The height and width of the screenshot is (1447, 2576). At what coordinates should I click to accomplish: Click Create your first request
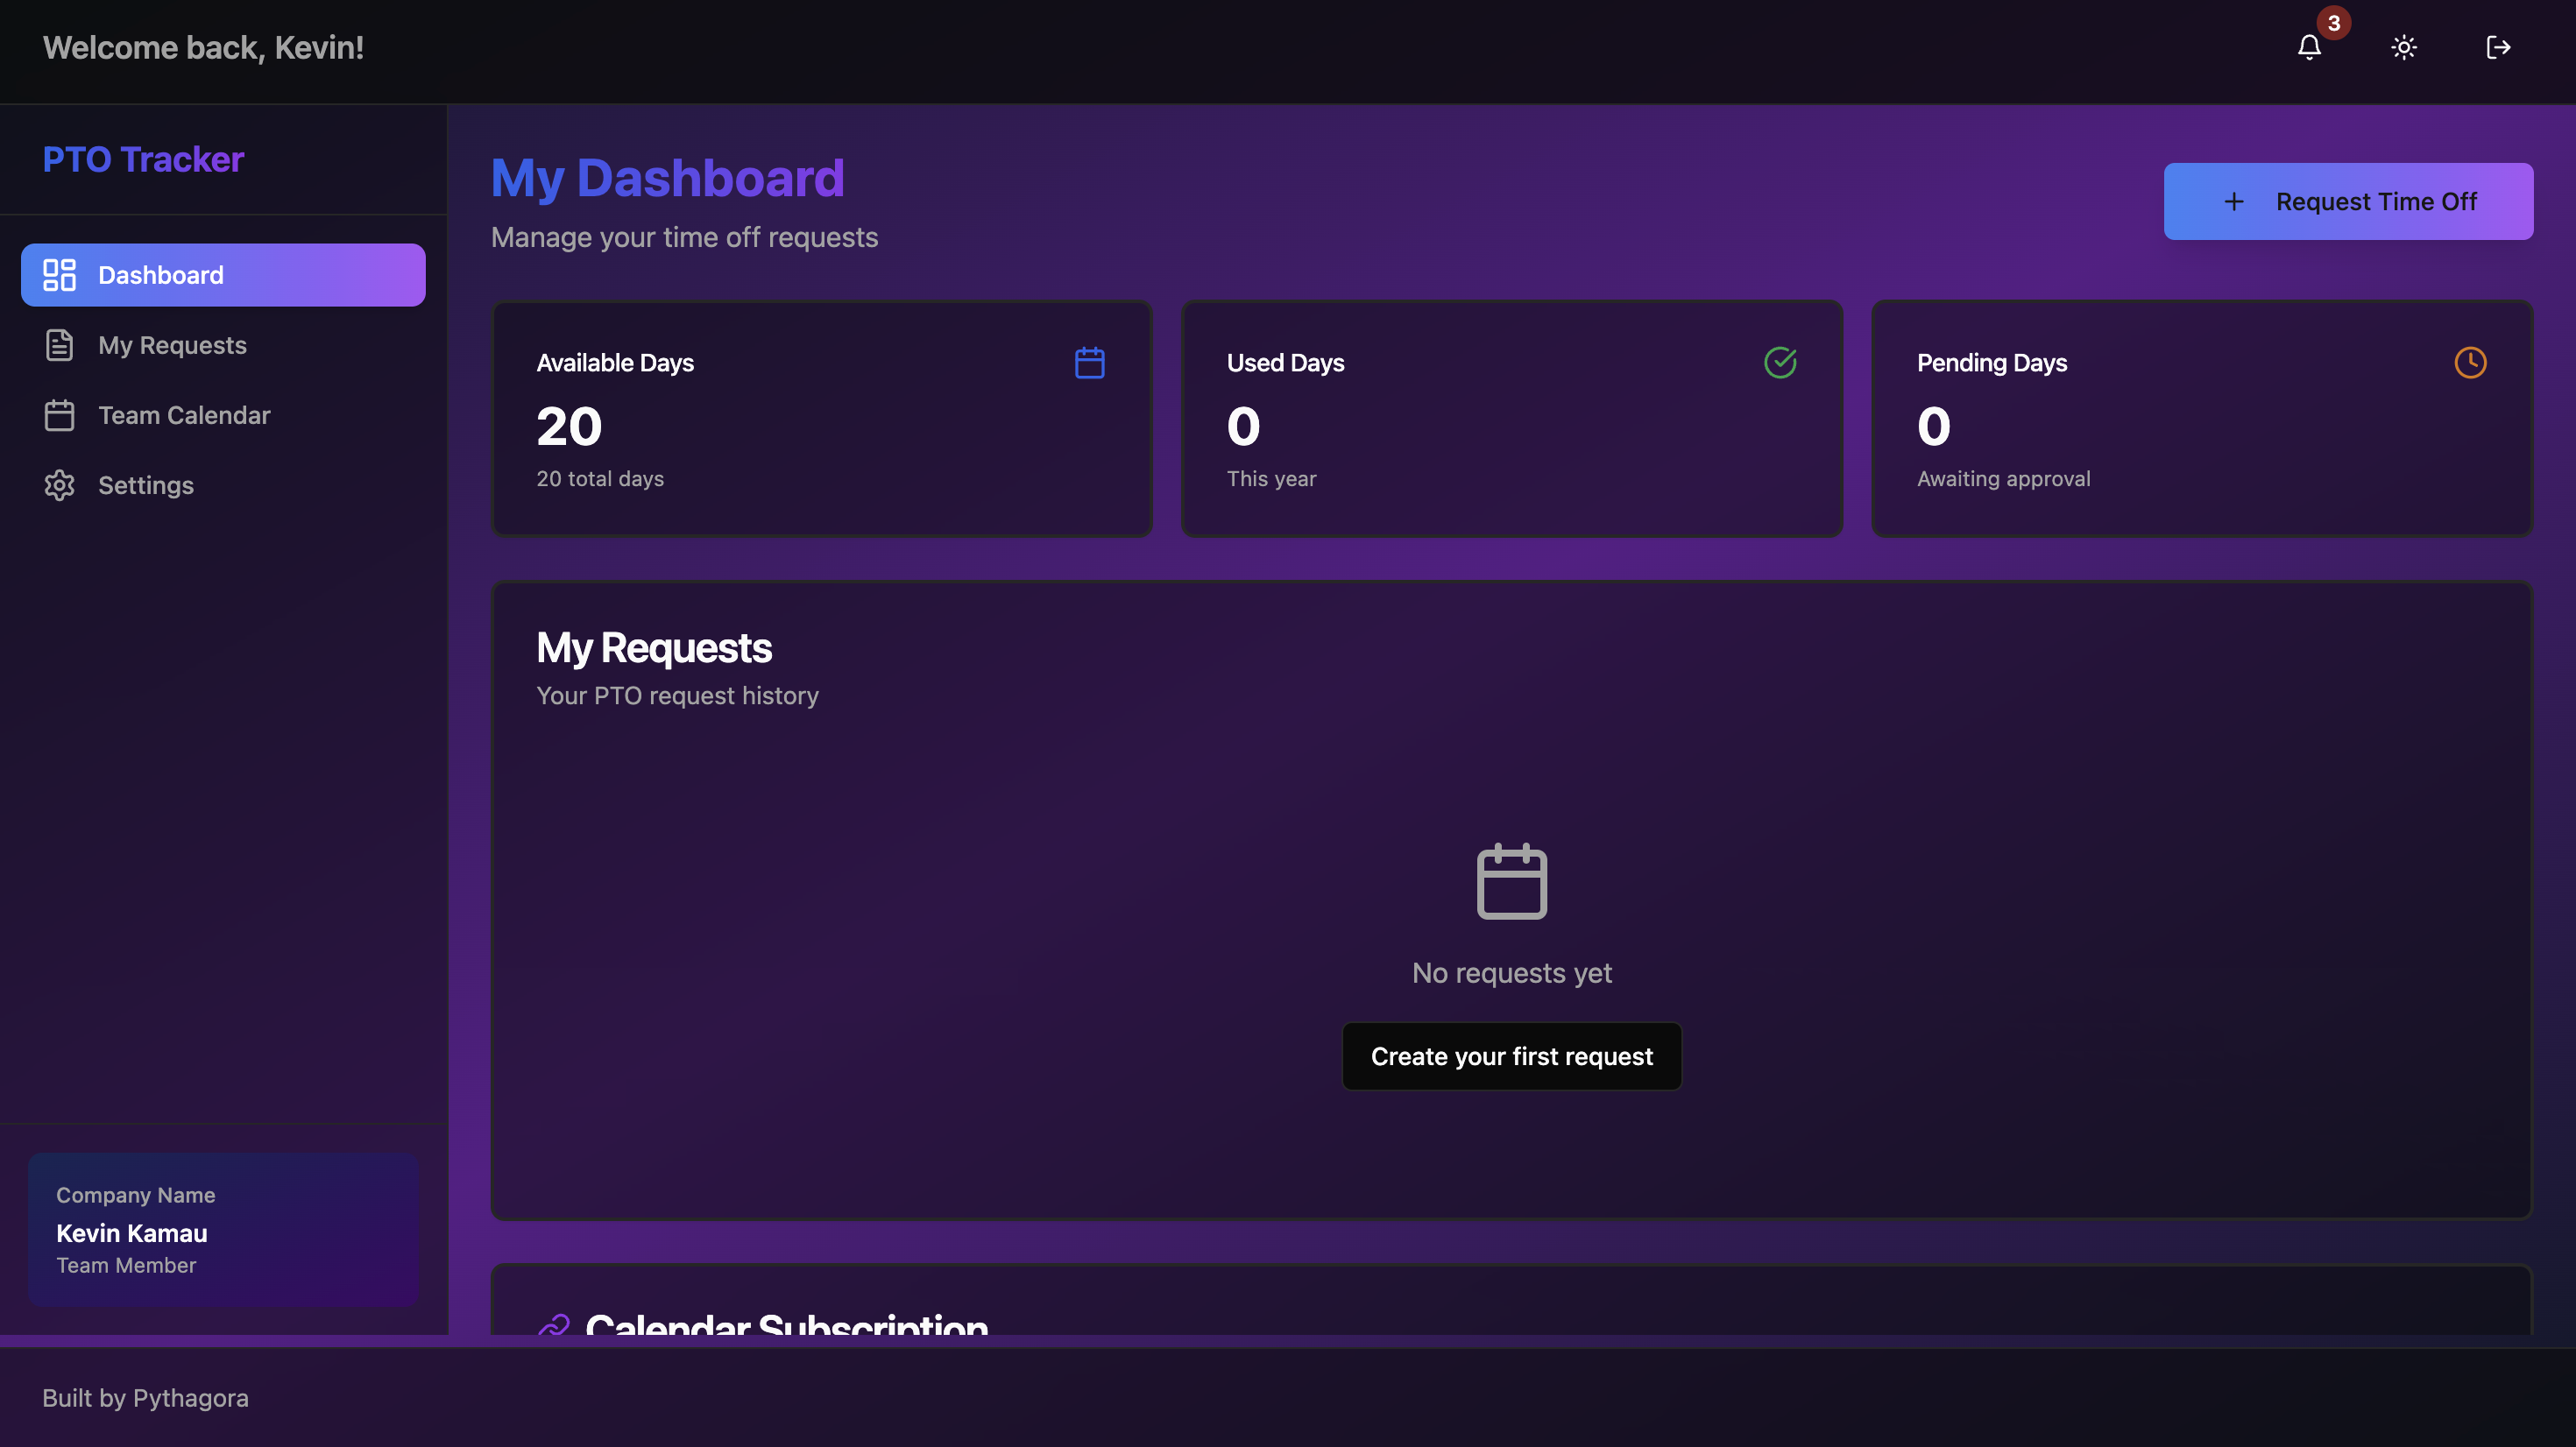click(1511, 1056)
